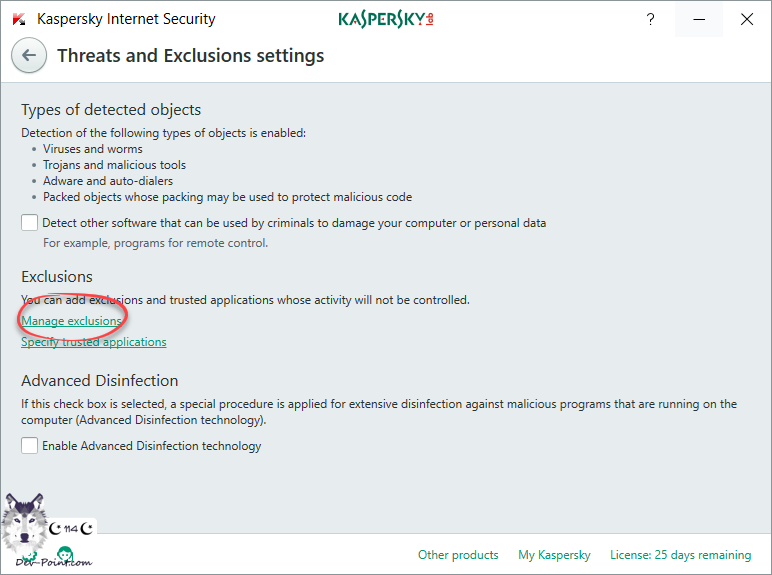Screen dimensions: 772x575
Task: Click the Types of detected objects heading
Action: 111,110
